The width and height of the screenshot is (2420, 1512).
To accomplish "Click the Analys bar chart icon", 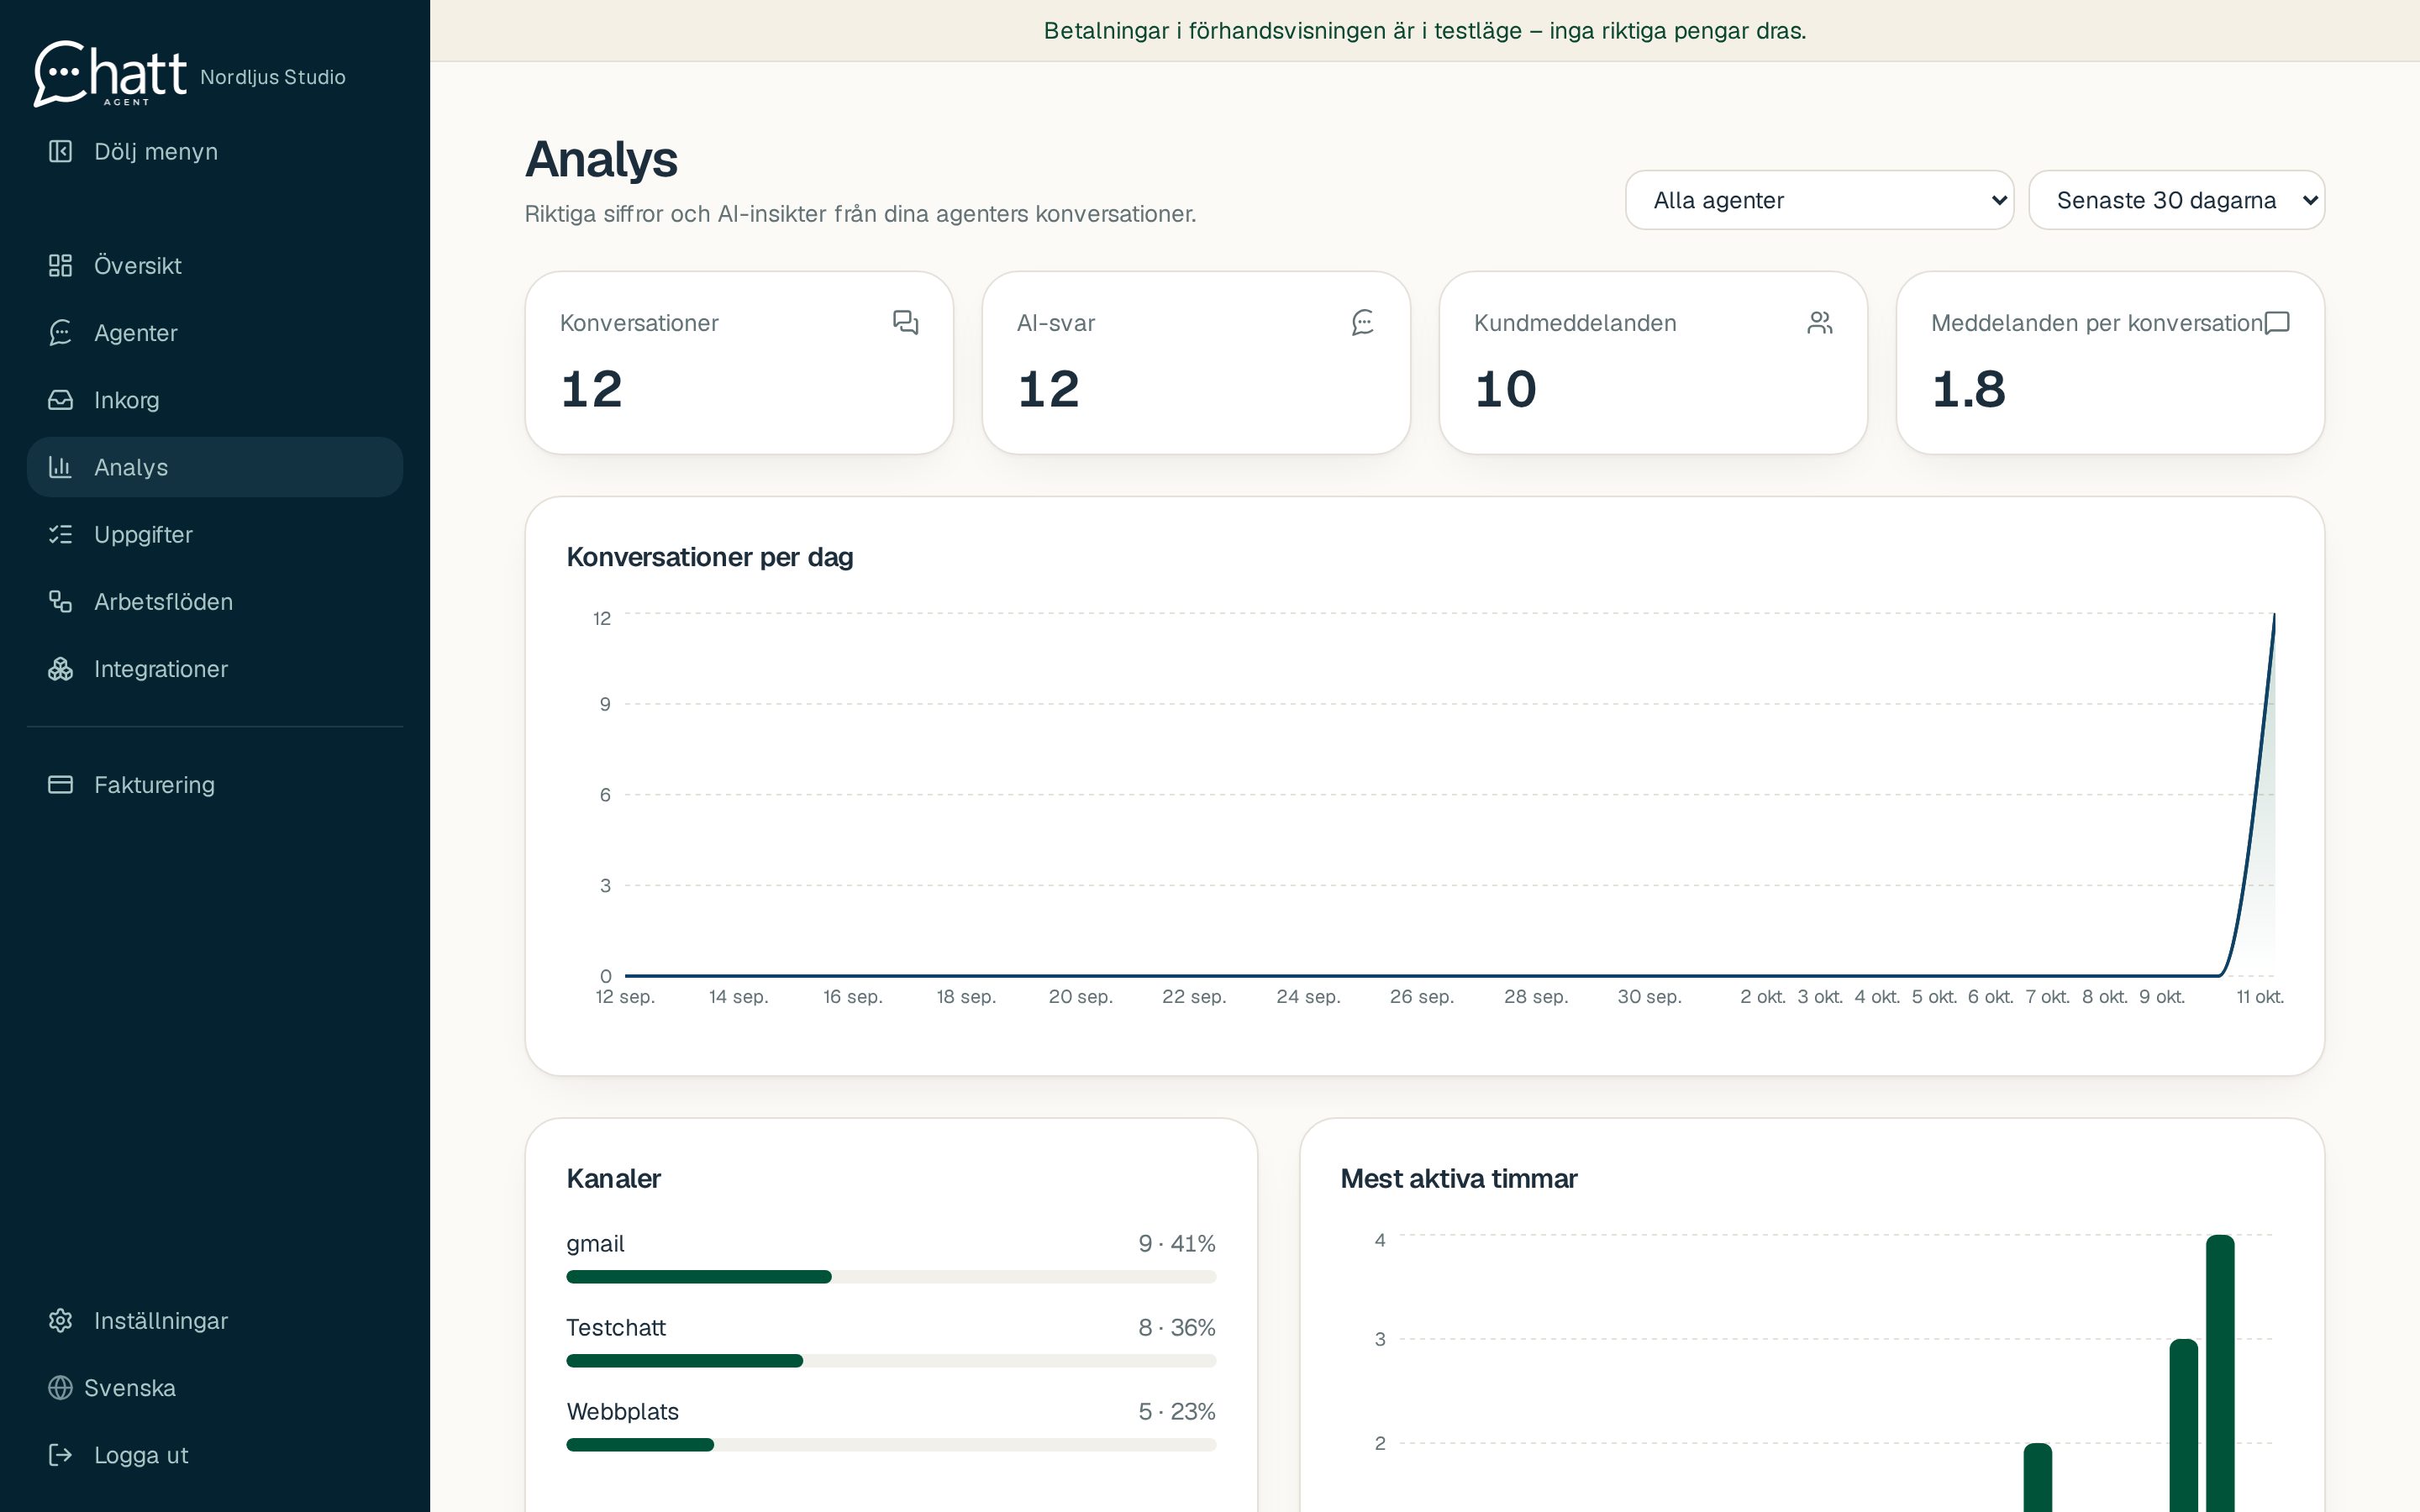I will click(x=60, y=467).
